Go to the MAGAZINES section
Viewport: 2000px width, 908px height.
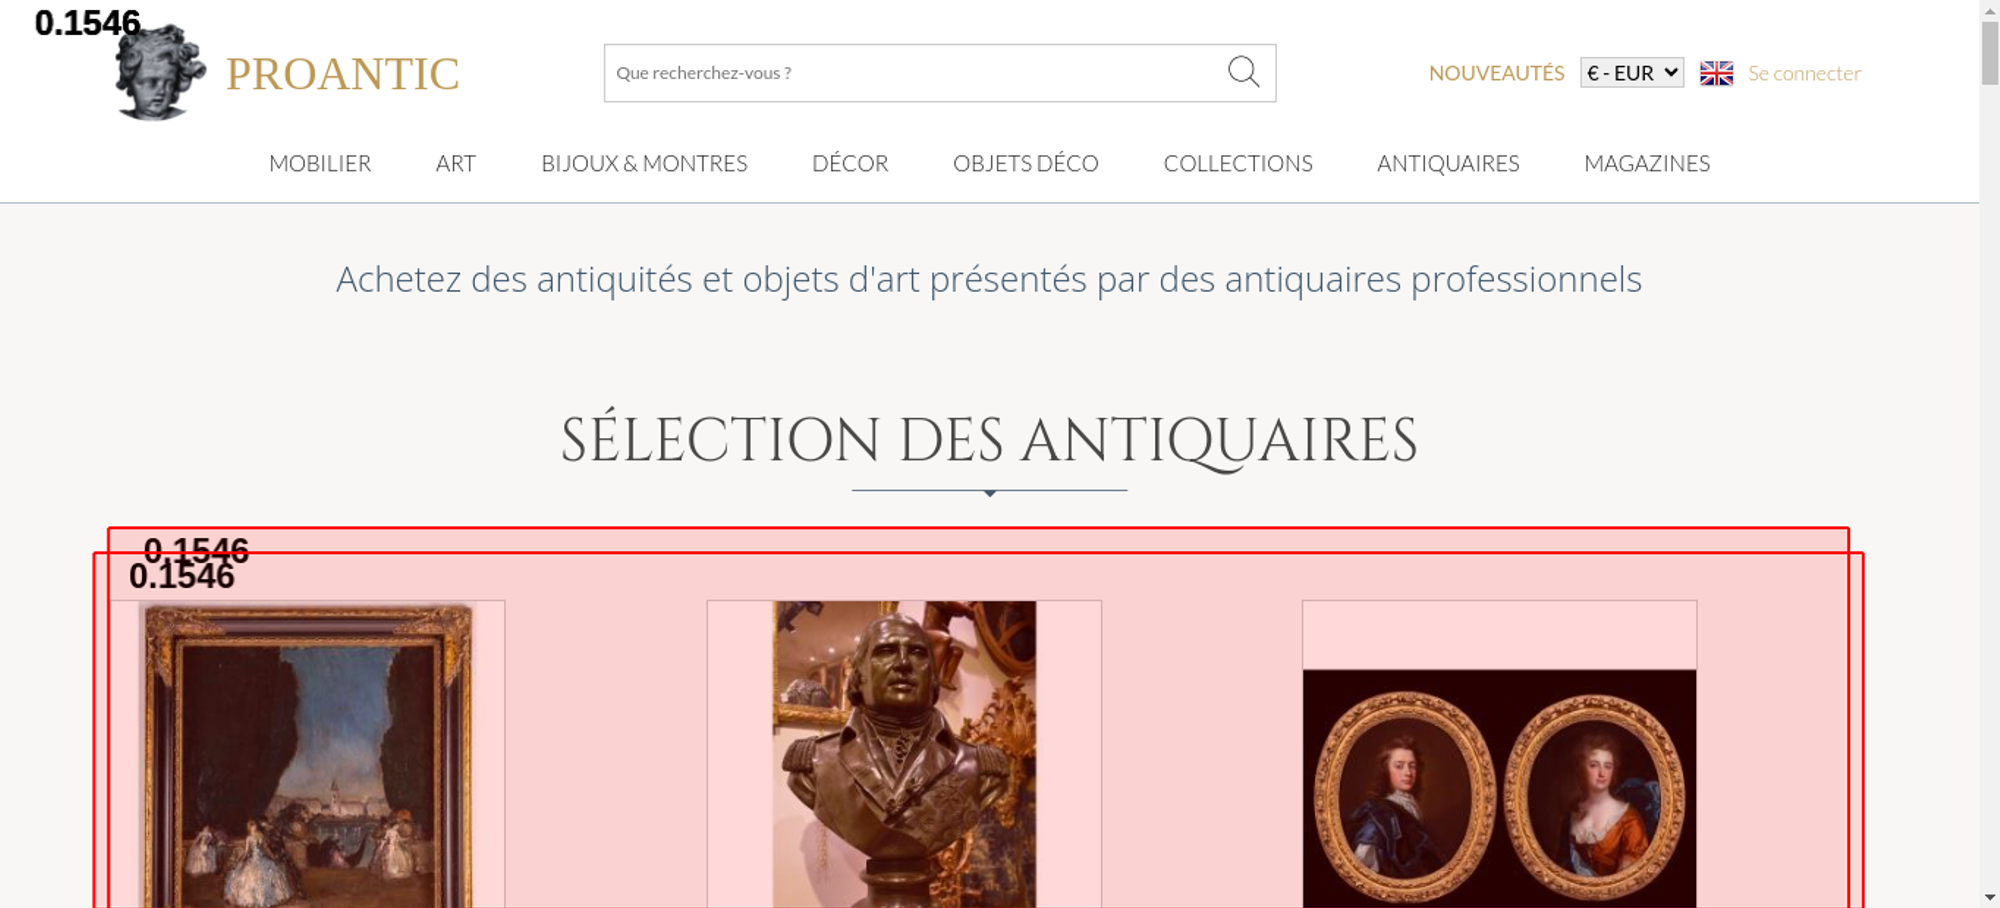(x=1647, y=163)
